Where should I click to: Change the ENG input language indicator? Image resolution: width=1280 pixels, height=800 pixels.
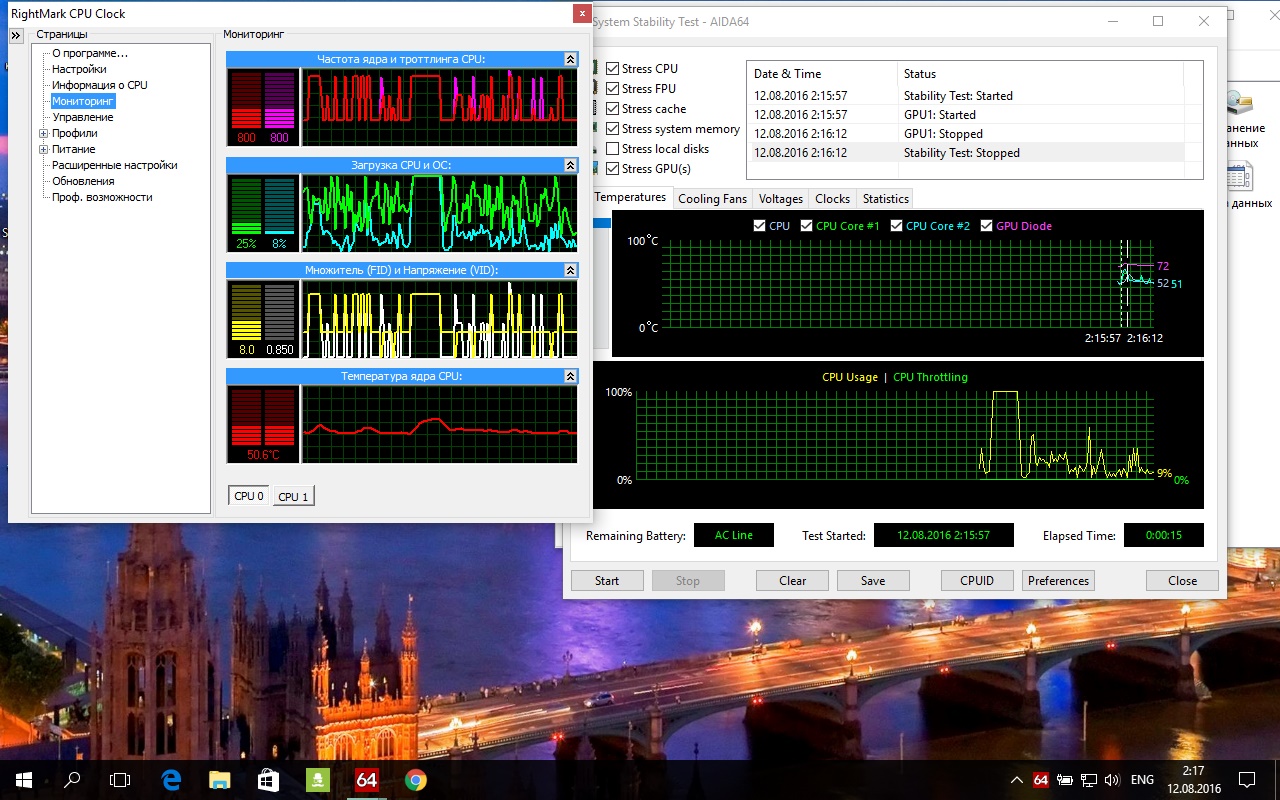[x=1142, y=780]
